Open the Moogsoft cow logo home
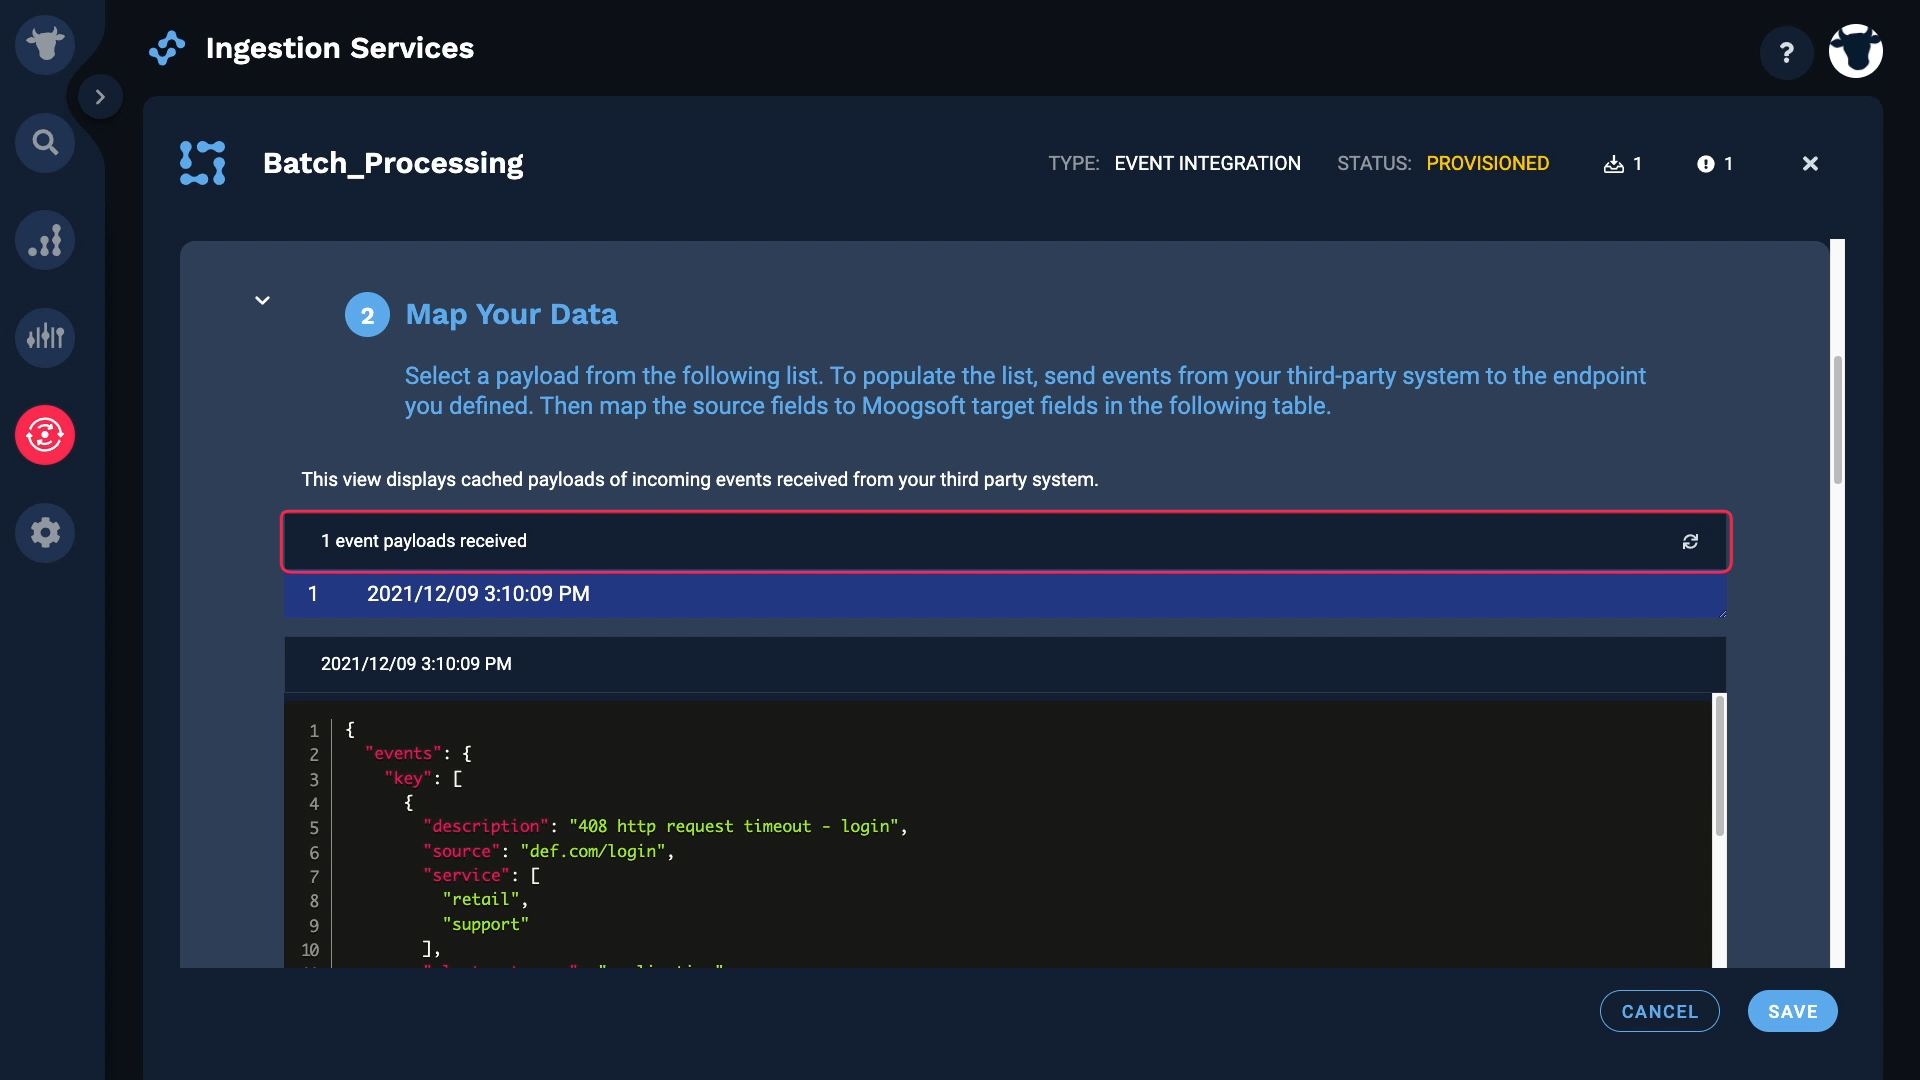The image size is (1920, 1080). coord(45,45)
